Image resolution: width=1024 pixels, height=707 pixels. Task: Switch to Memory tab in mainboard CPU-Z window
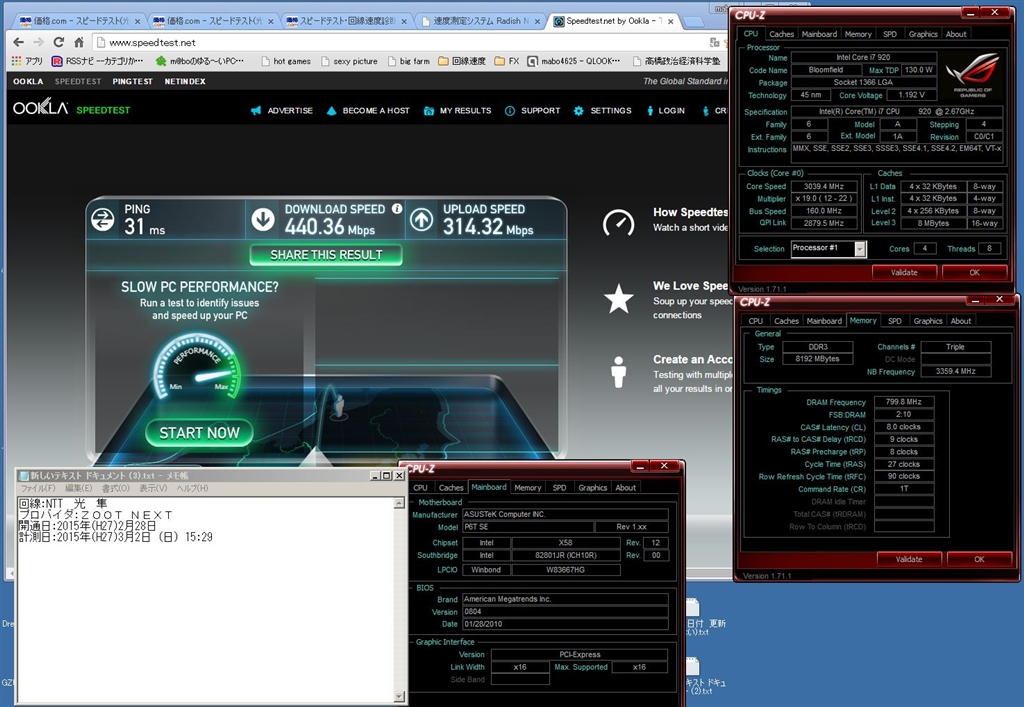(527, 488)
